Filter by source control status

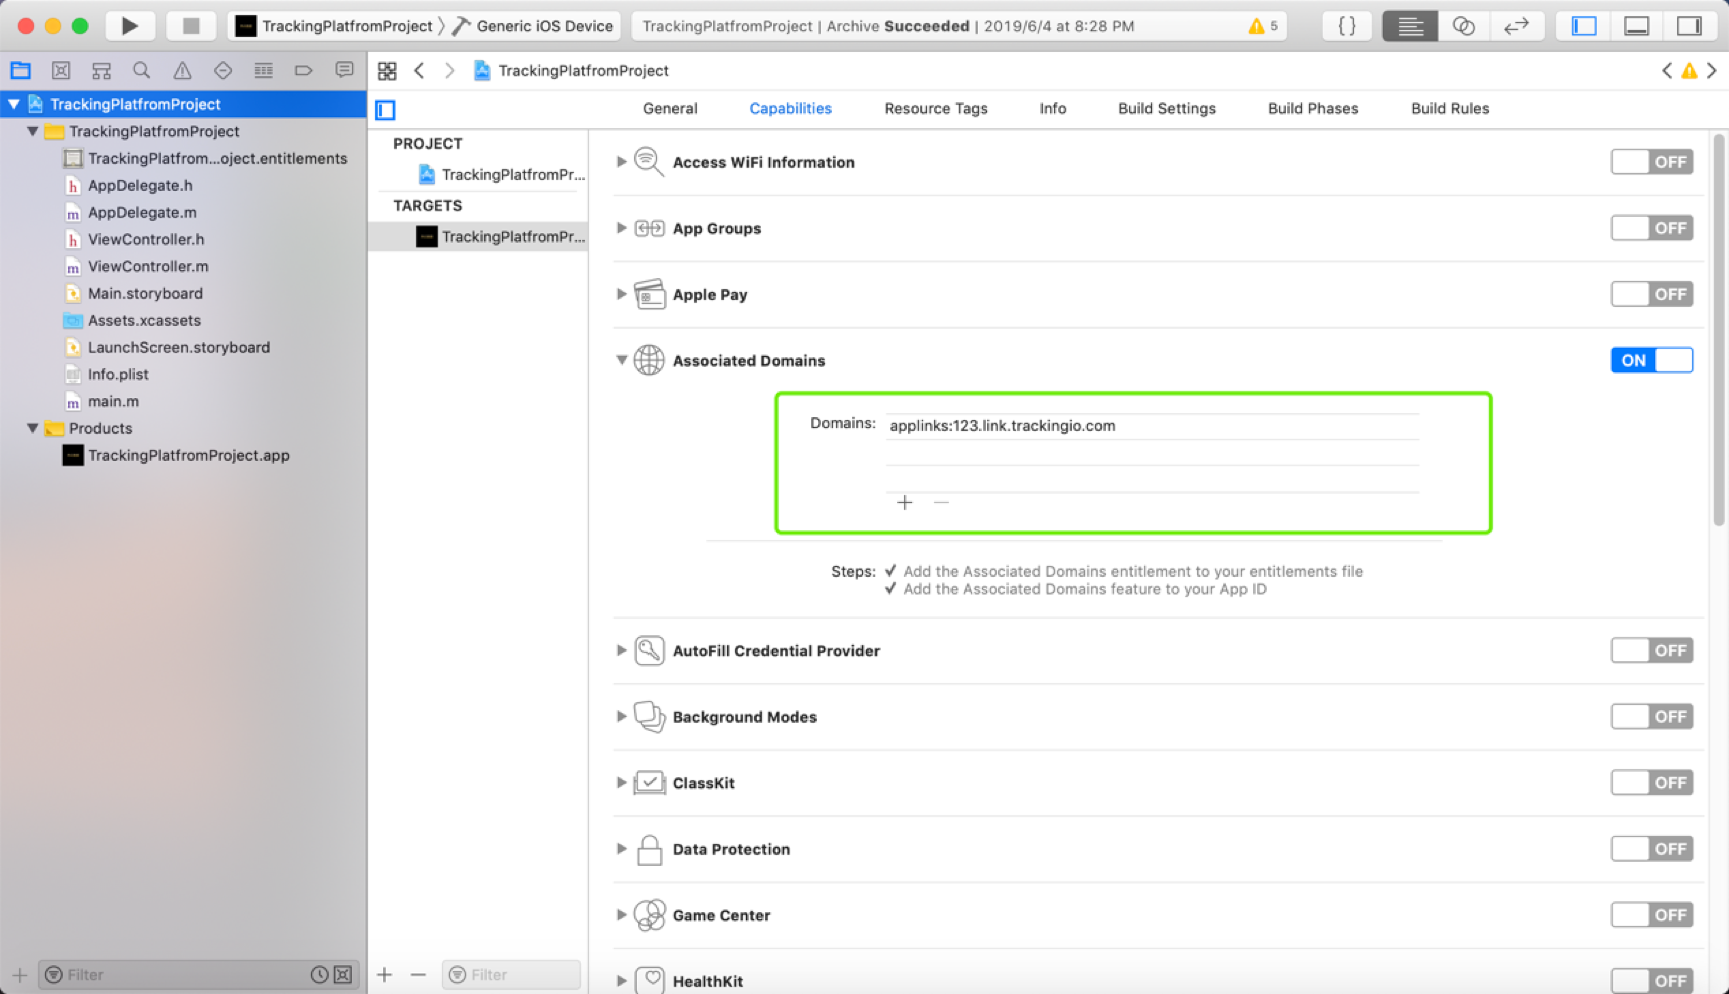pos(343,974)
